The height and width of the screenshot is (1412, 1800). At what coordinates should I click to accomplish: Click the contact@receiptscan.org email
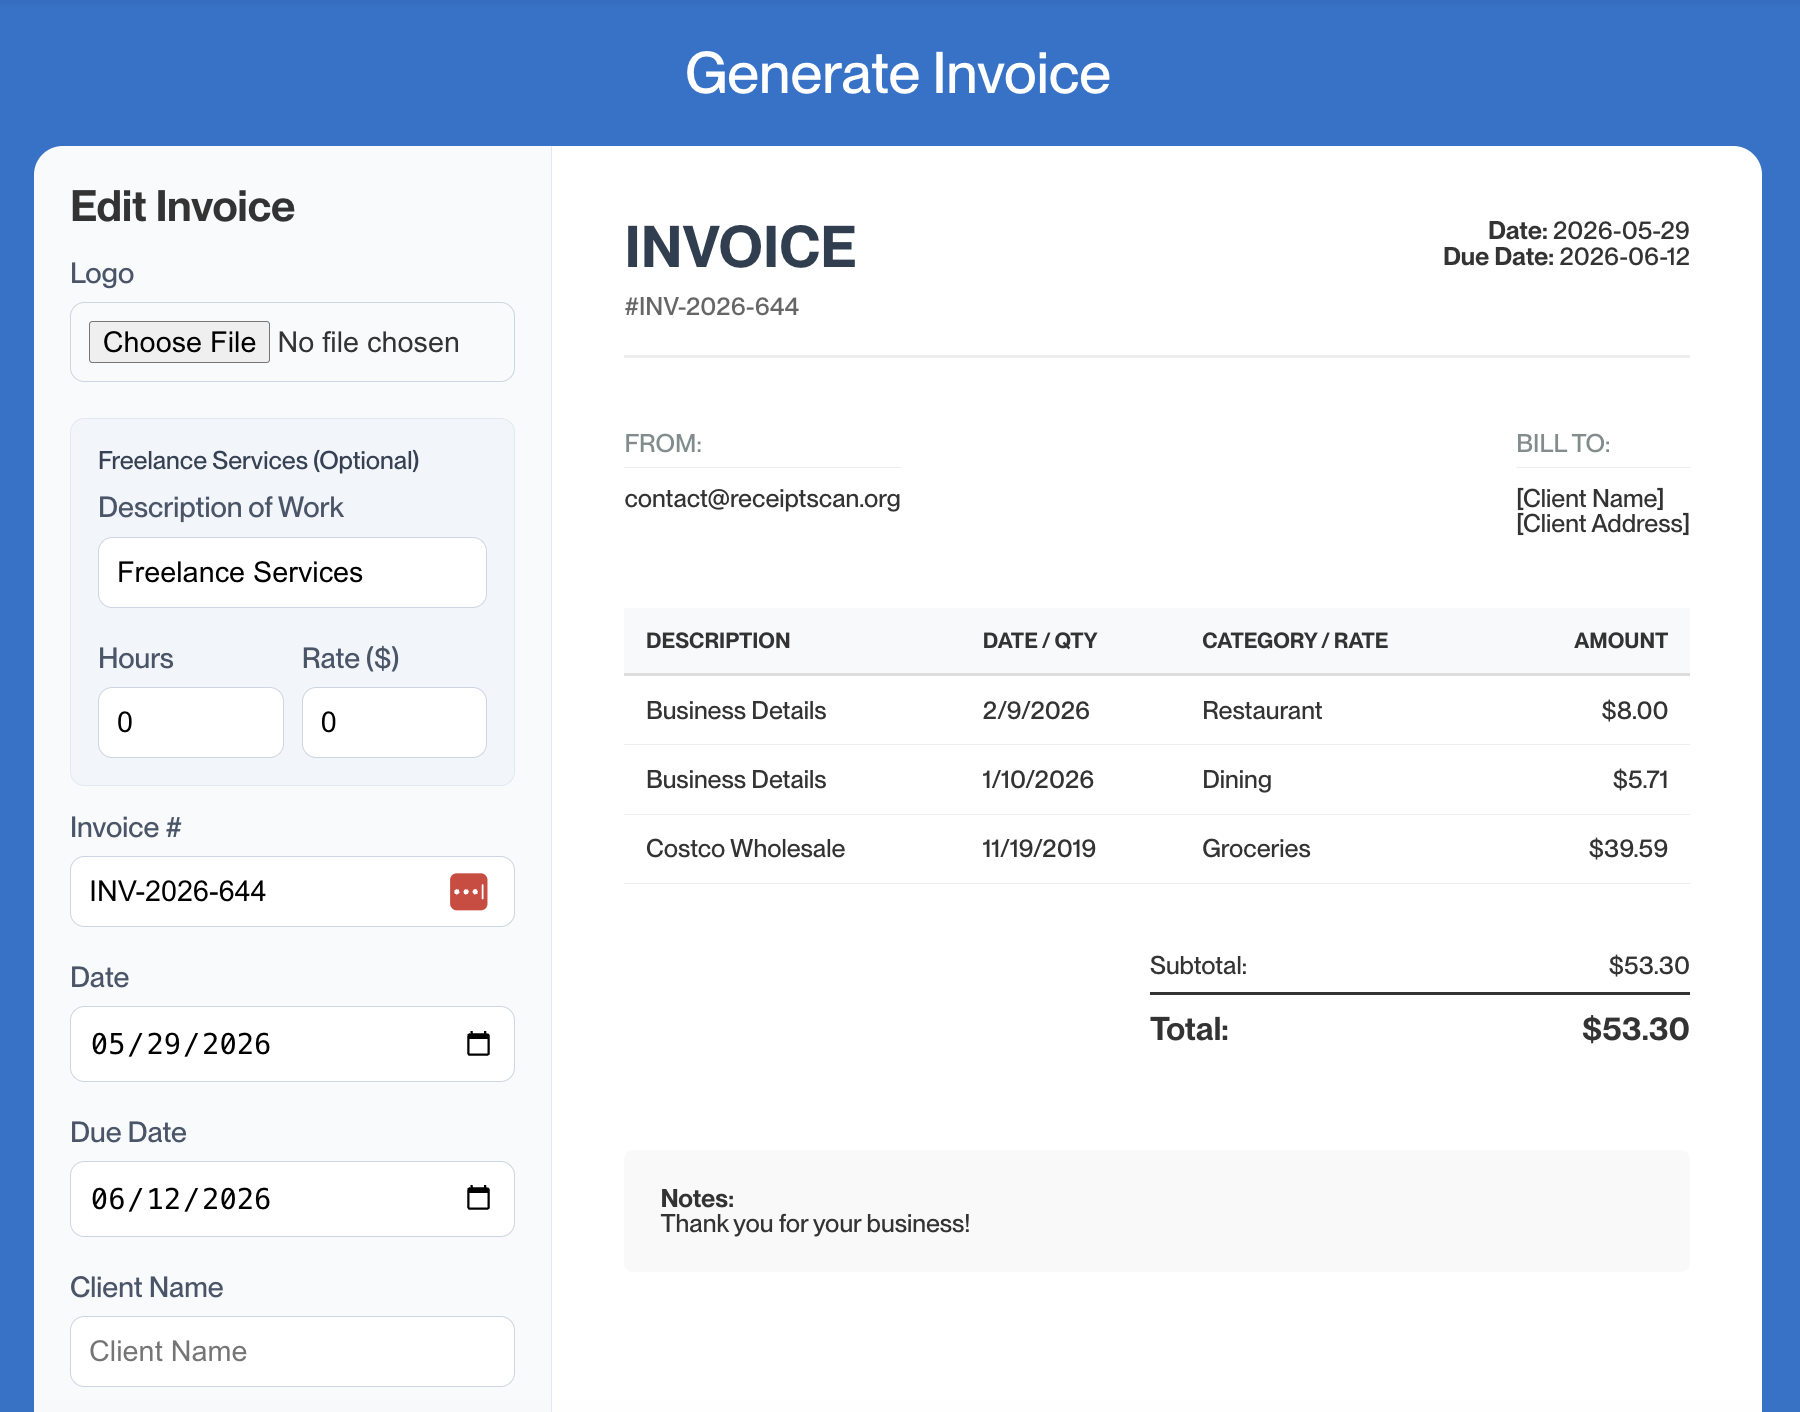point(762,498)
